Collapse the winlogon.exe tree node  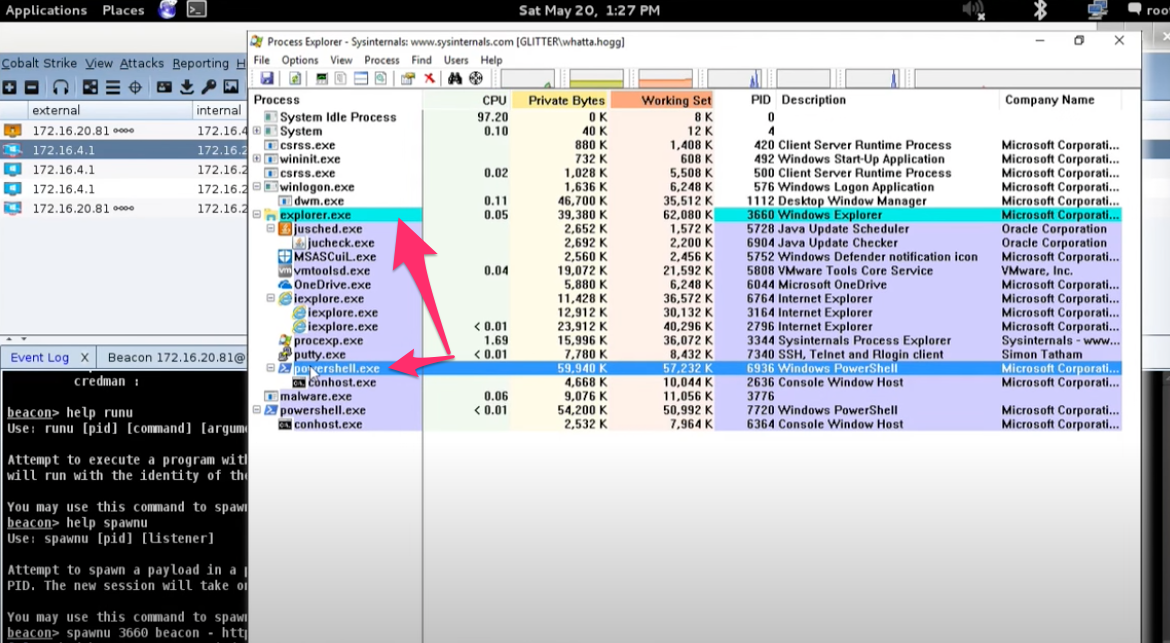(257, 187)
